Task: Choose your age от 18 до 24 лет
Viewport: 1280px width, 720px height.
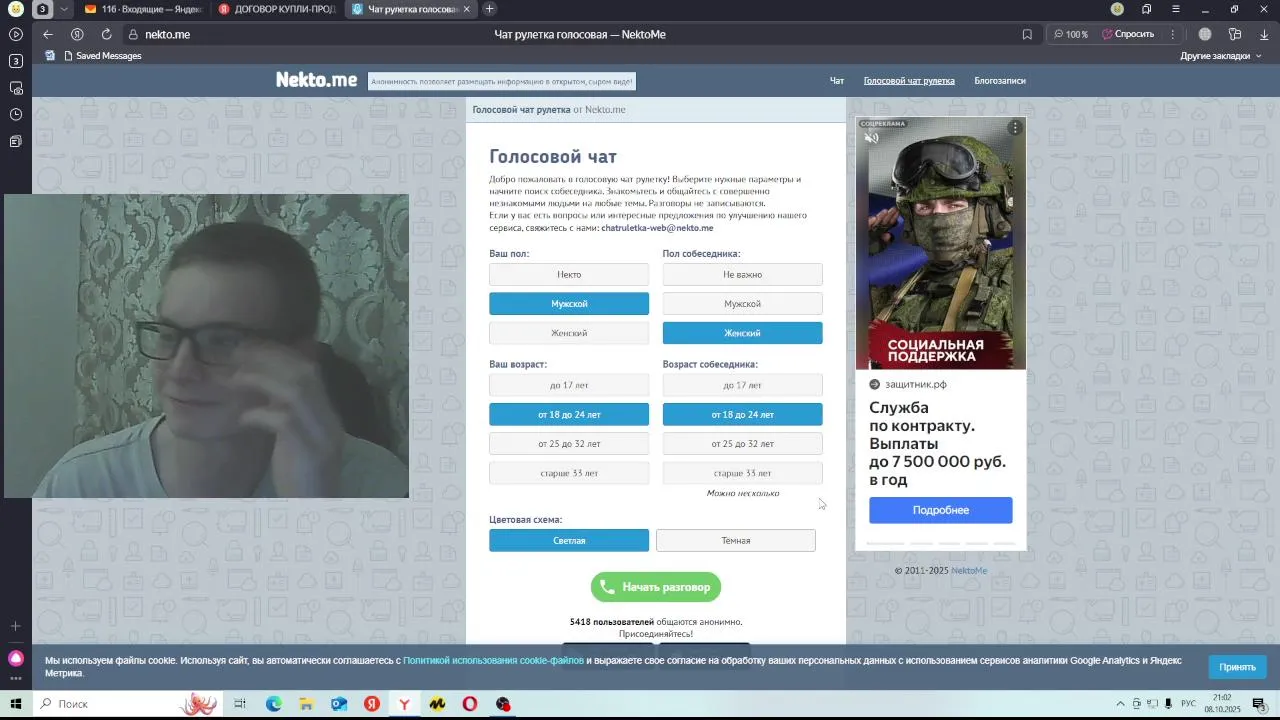Action: click(x=569, y=414)
